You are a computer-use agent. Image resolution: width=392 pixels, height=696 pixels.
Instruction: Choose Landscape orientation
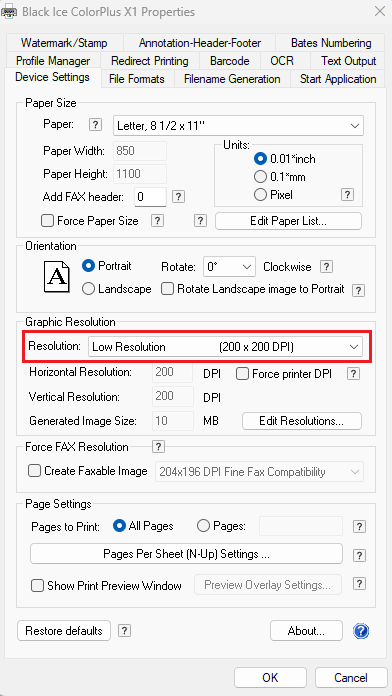point(88,289)
